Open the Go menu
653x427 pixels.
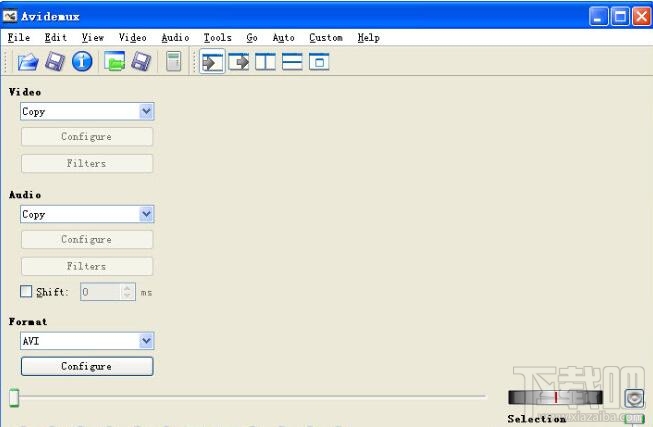(x=252, y=37)
